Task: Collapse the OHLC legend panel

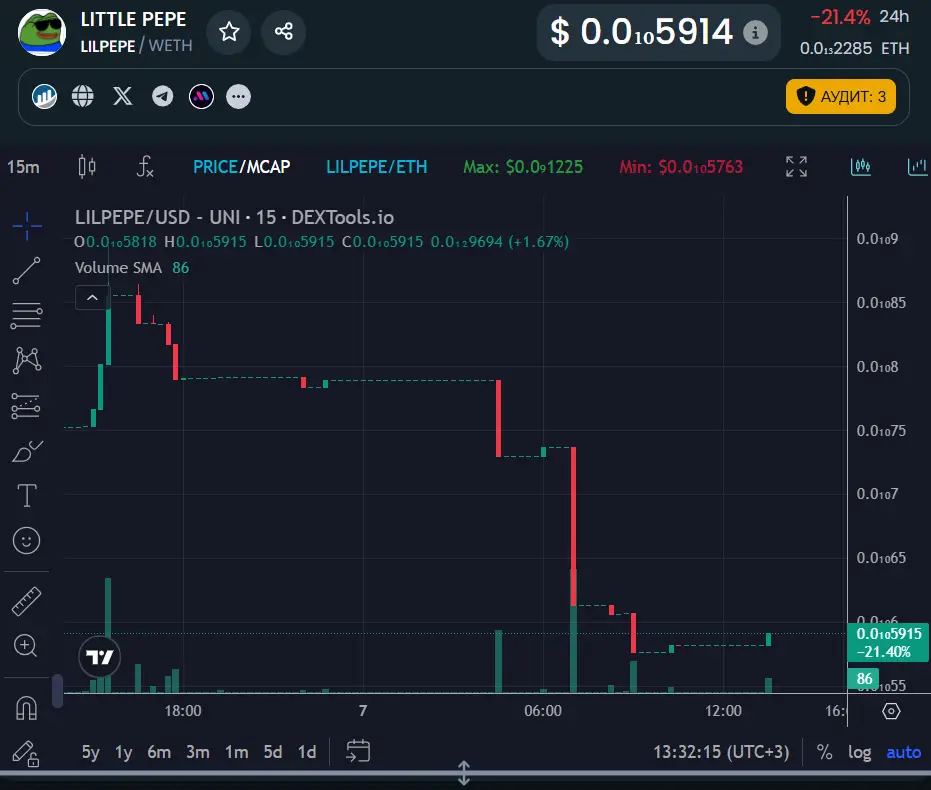Action: [92, 297]
